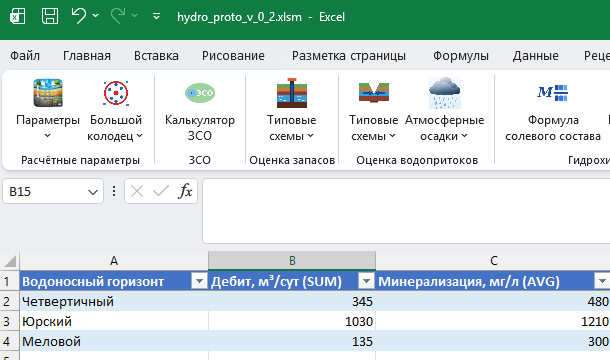Open filter for Дебит, м³/сут (SUM) column
The image size is (610, 360).
coord(366,281)
